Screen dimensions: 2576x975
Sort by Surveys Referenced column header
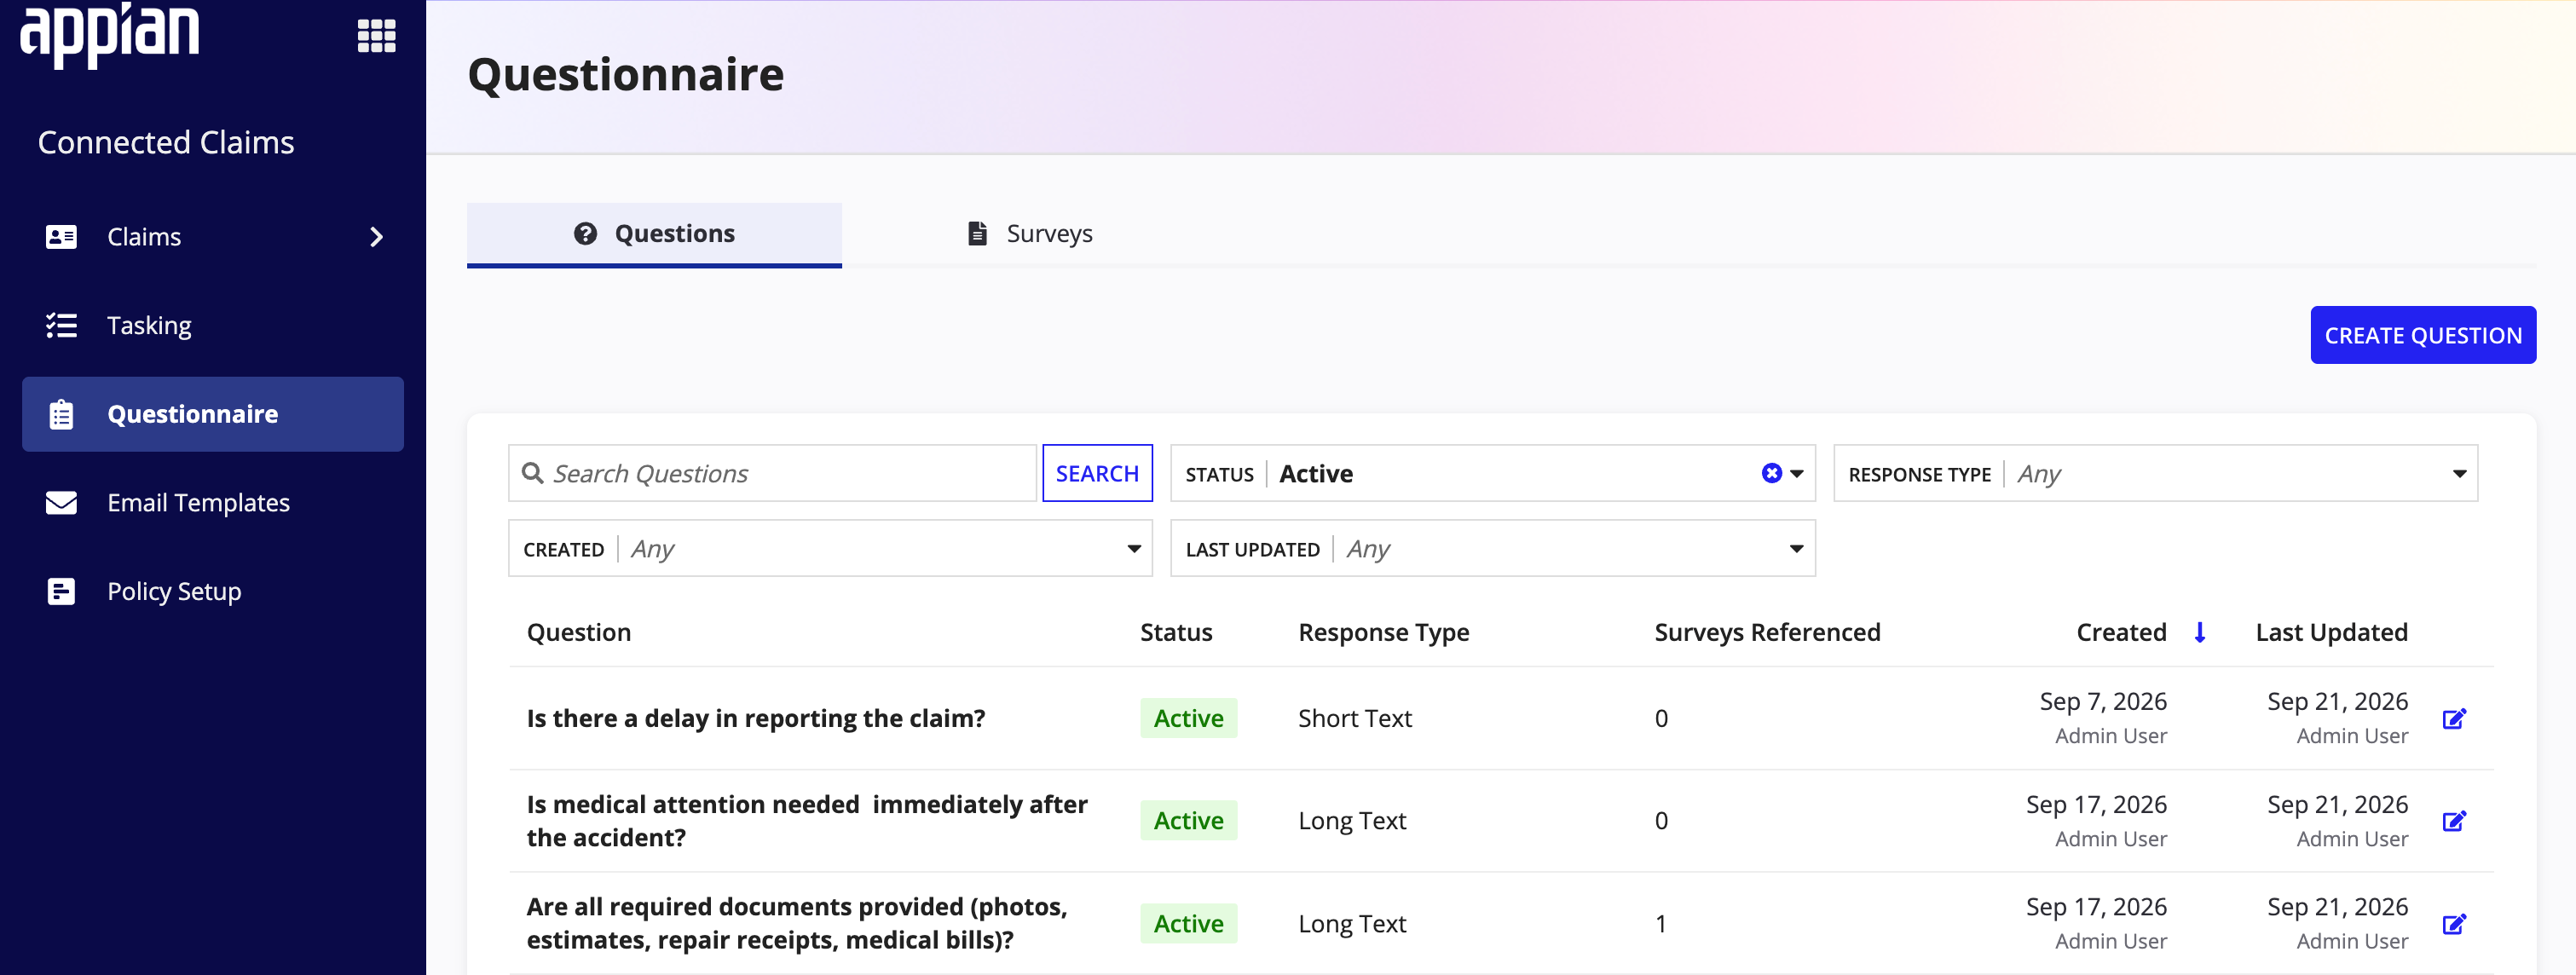pos(1767,632)
